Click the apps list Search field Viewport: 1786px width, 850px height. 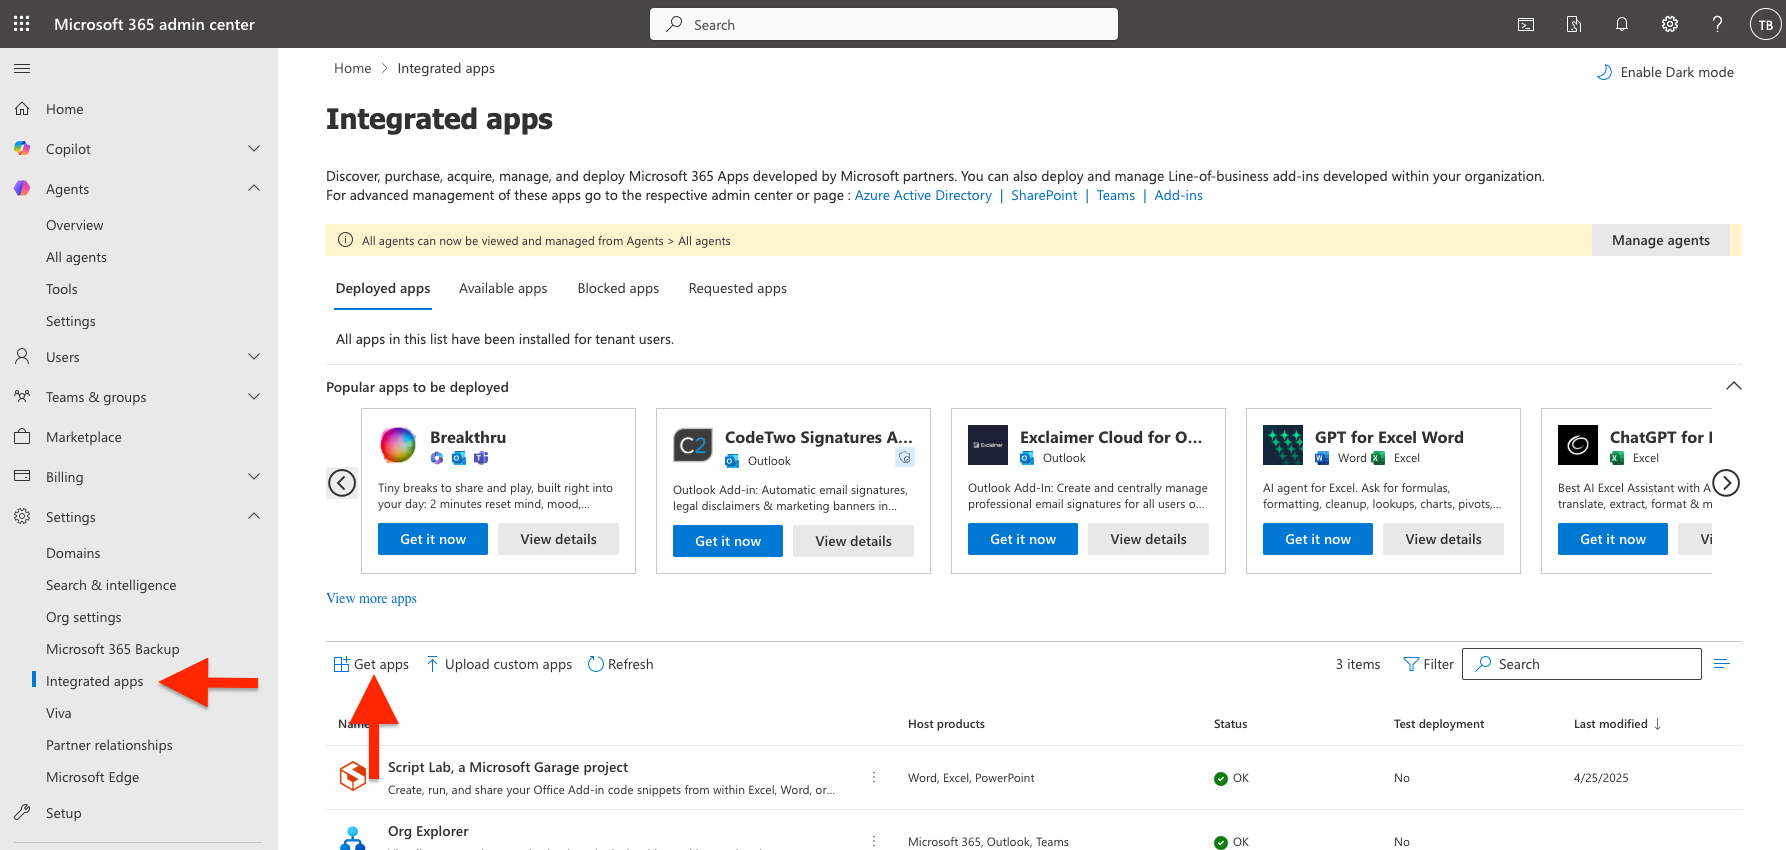pyautogui.click(x=1582, y=664)
